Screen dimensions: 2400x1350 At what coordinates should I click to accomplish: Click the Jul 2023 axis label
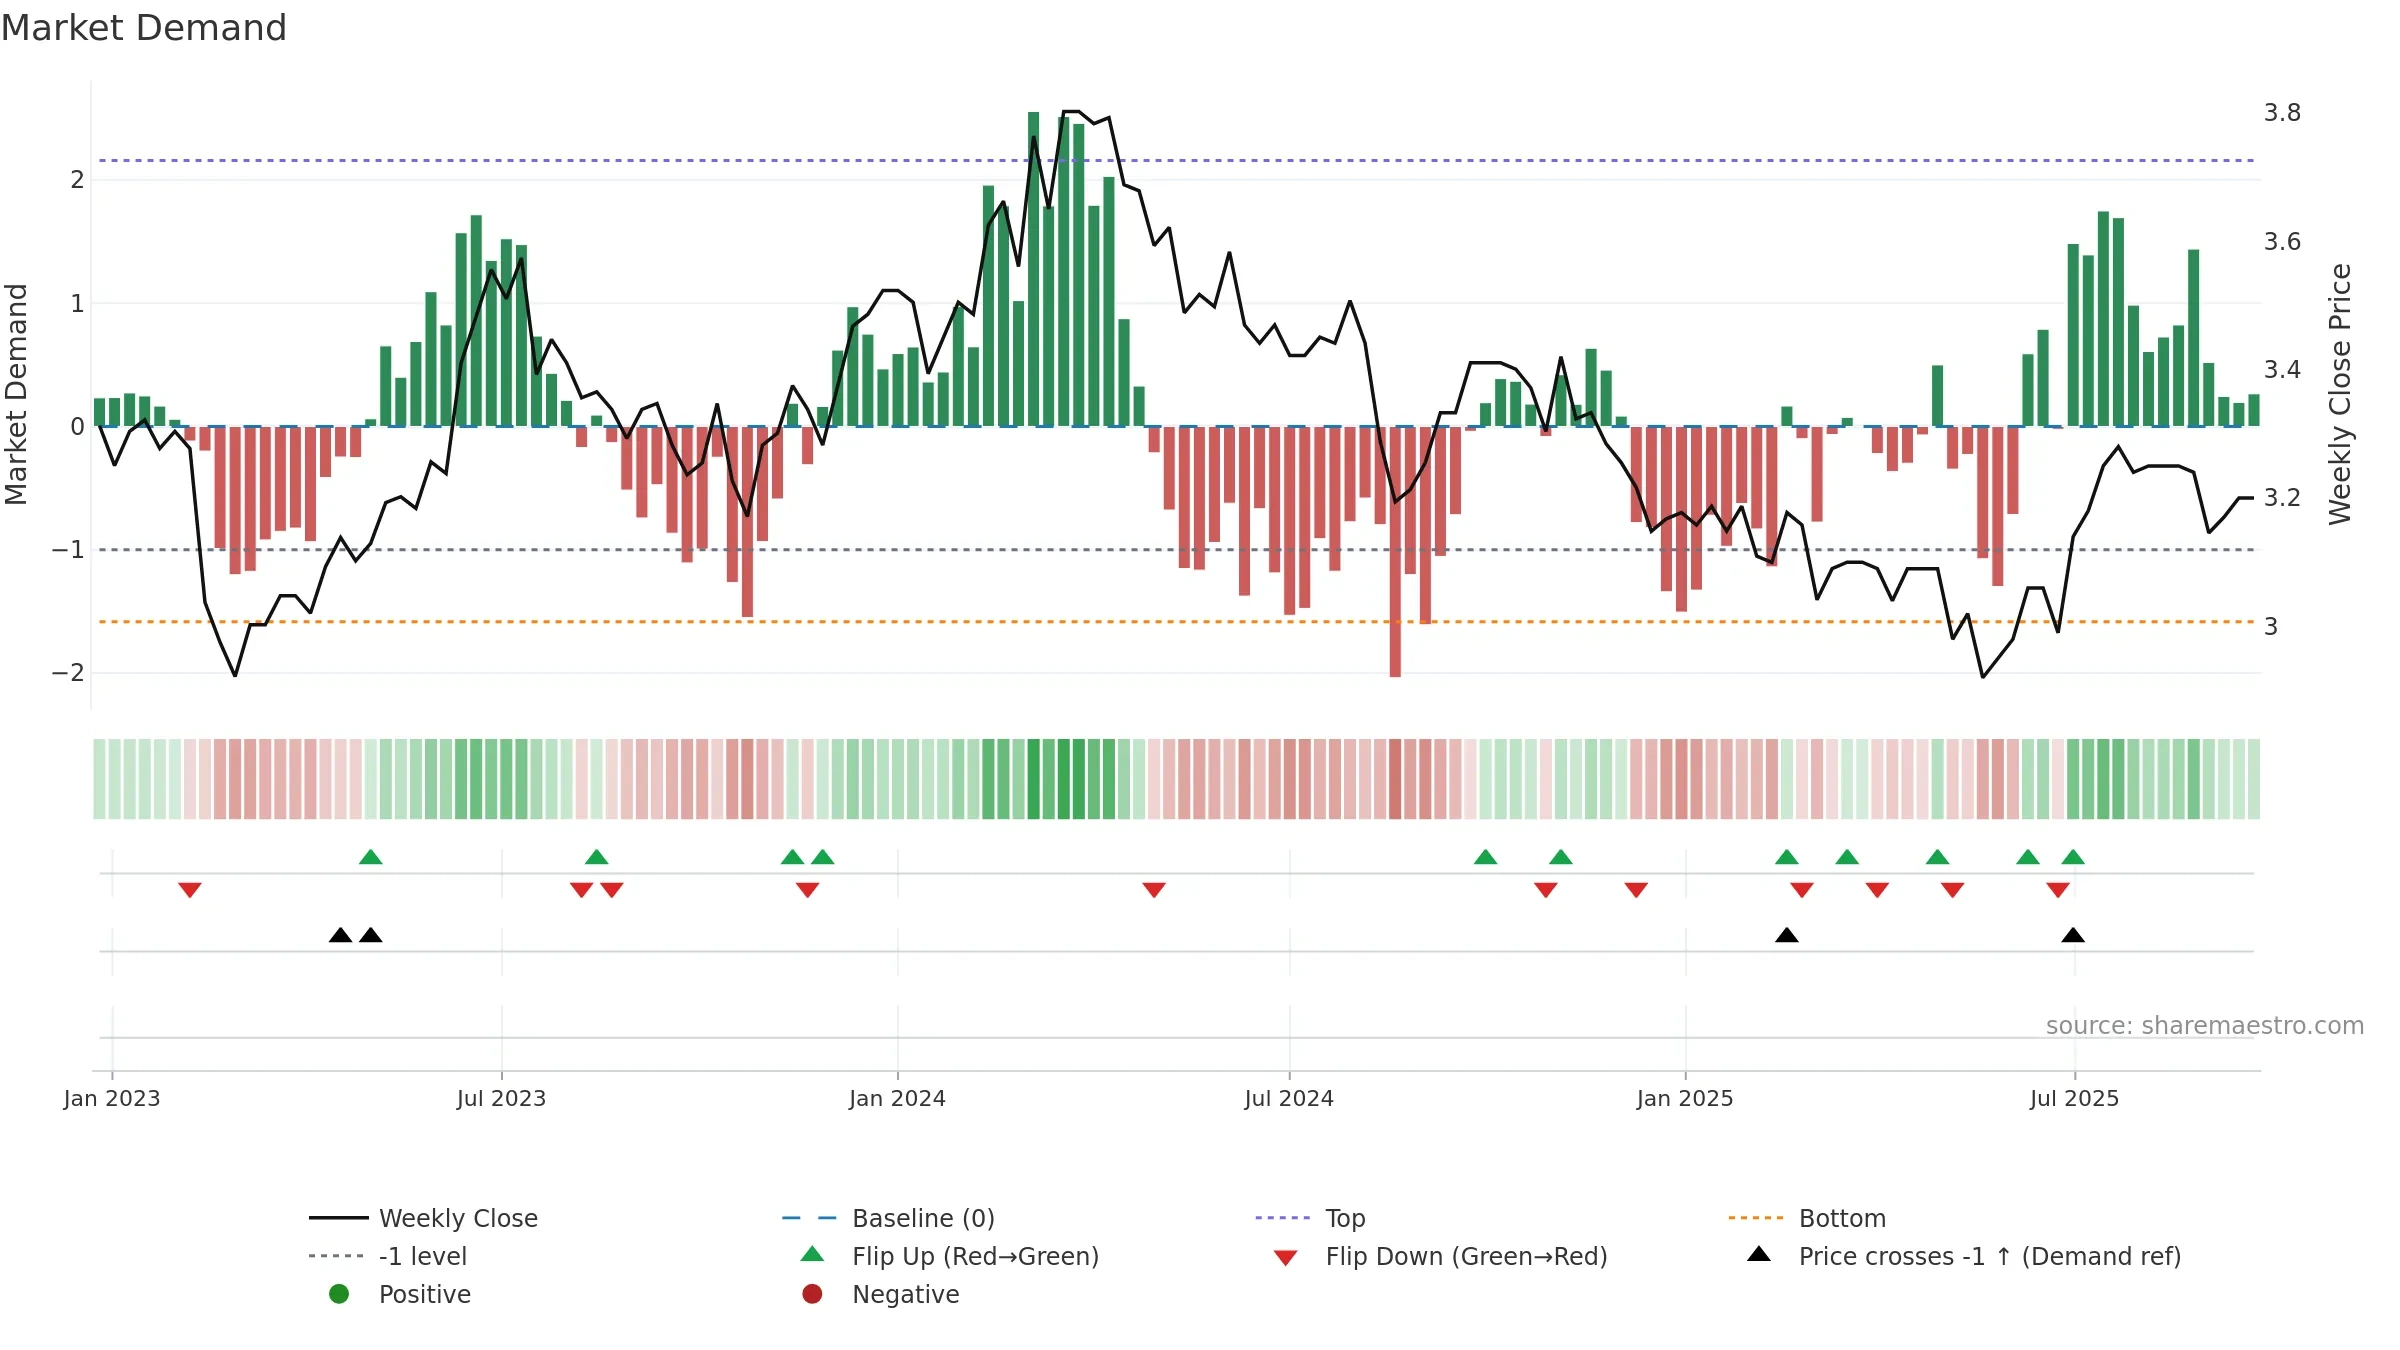pos(502,1098)
